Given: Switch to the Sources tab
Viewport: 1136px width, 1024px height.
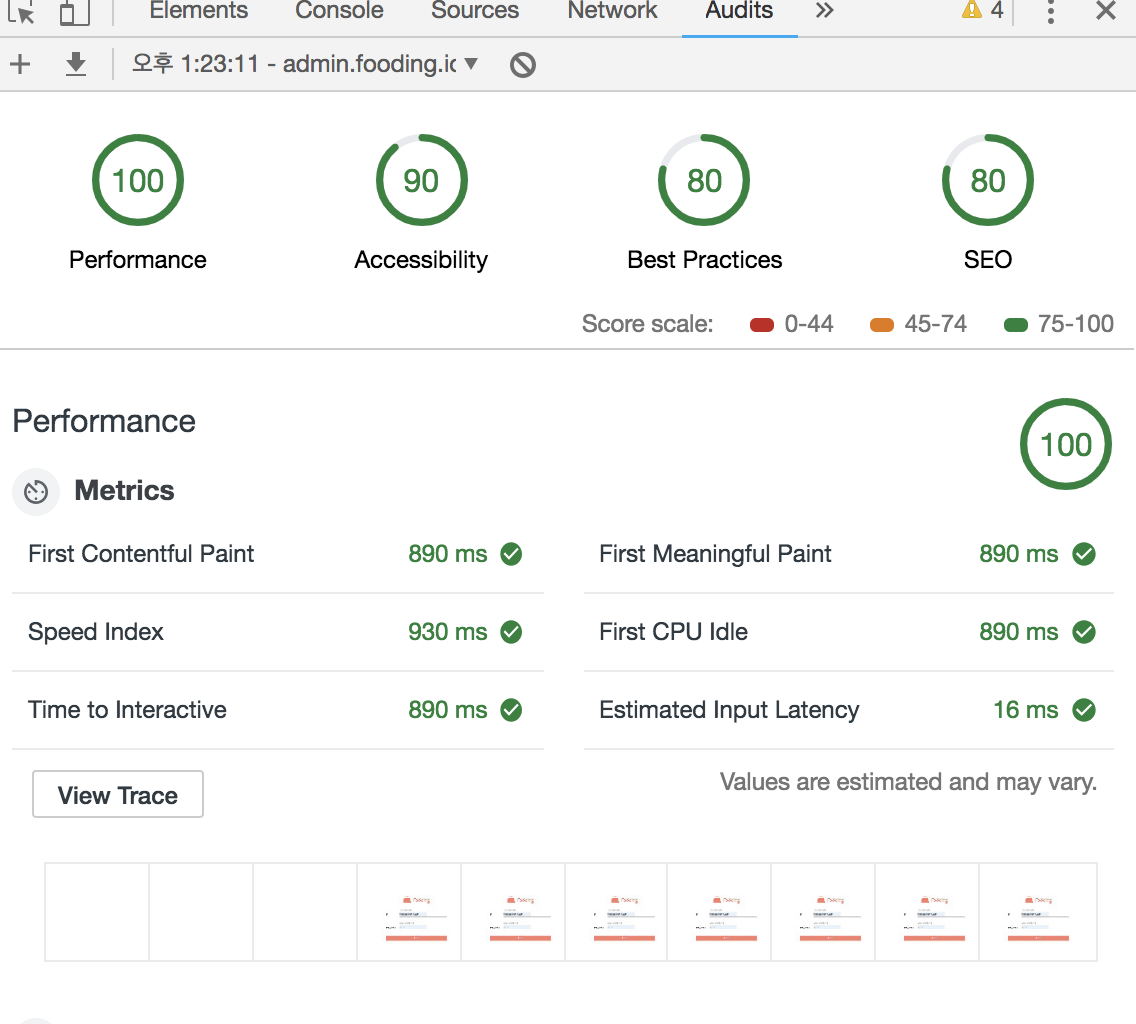Looking at the screenshot, I should pos(475,11).
